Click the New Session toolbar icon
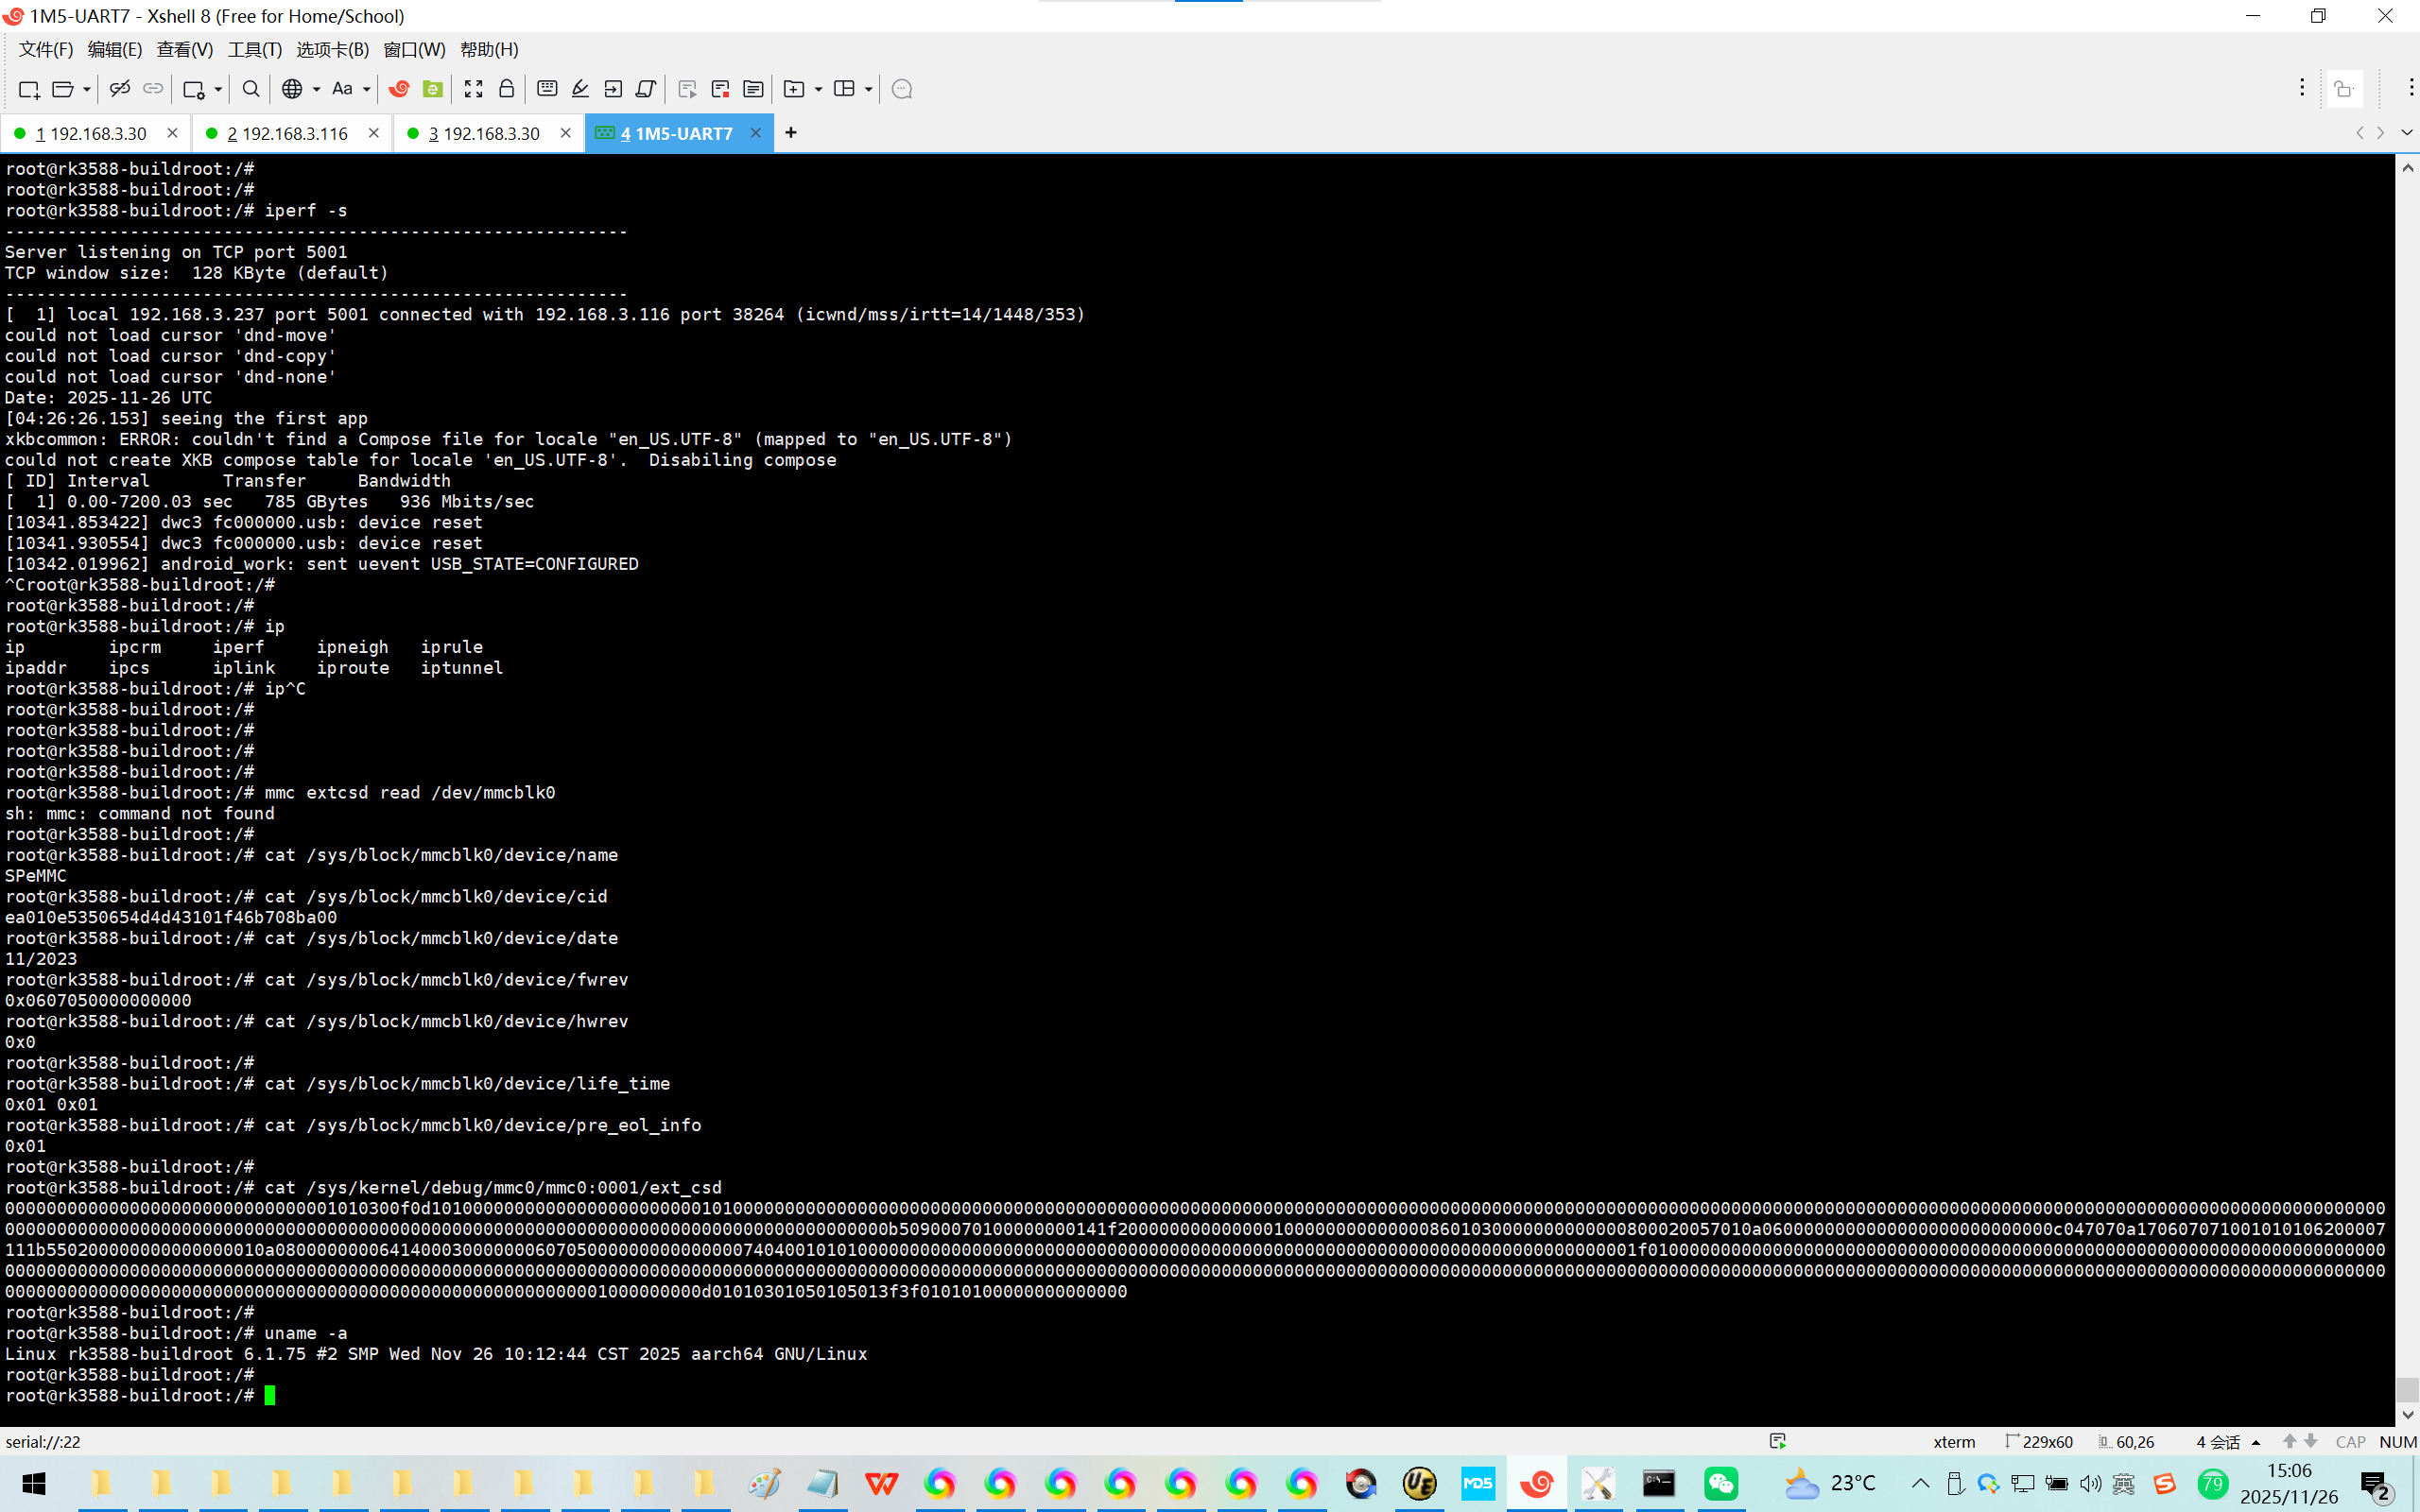The width and height of the screenshot is (2420, 1512). (29, 89)
